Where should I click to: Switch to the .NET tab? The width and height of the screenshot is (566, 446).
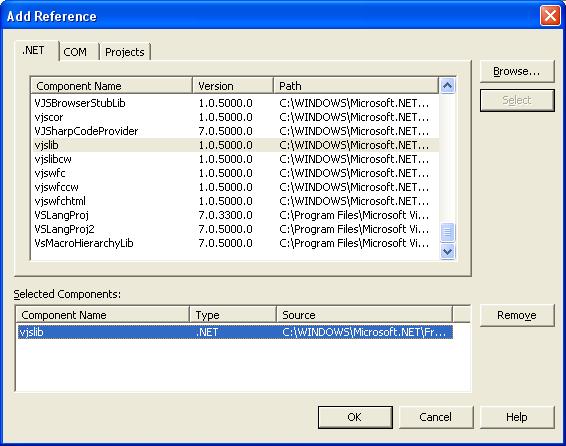coord(37,51)
